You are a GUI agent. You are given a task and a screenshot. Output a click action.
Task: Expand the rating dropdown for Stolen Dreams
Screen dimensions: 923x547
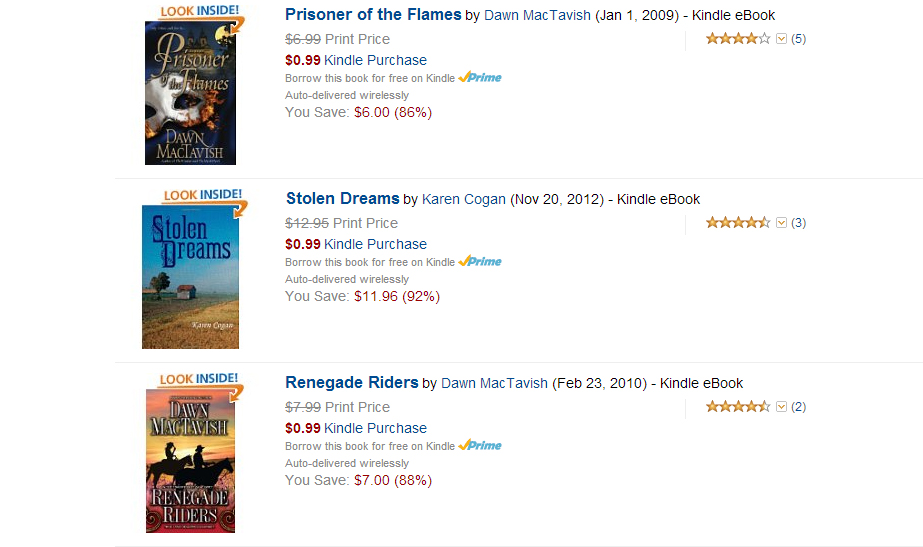tap(782, 223)
